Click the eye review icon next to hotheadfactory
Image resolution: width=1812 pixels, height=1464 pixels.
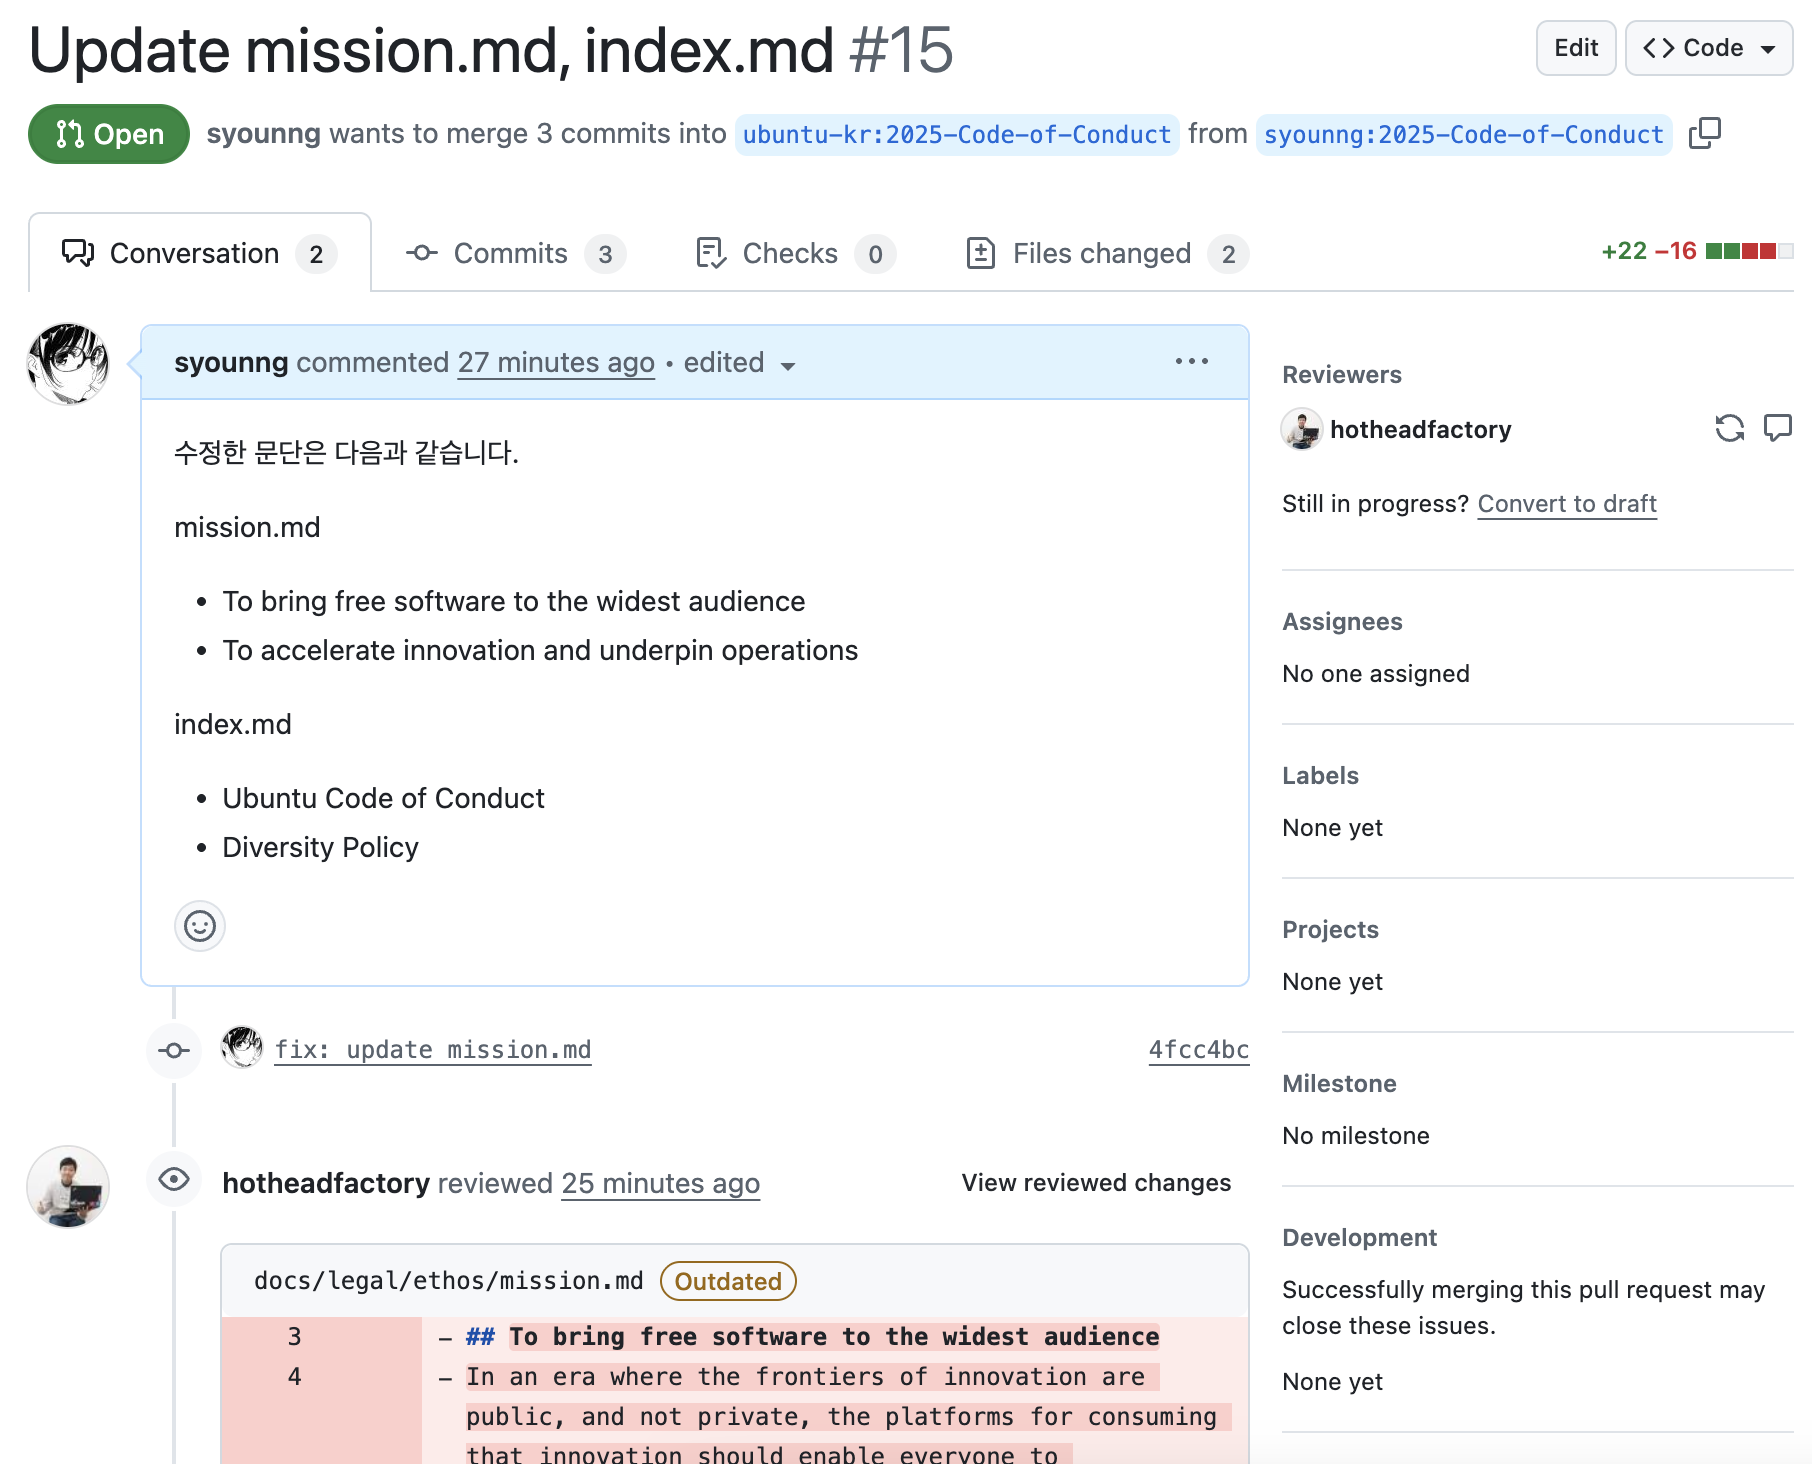pyautogui.click(x=174, y=1180)
